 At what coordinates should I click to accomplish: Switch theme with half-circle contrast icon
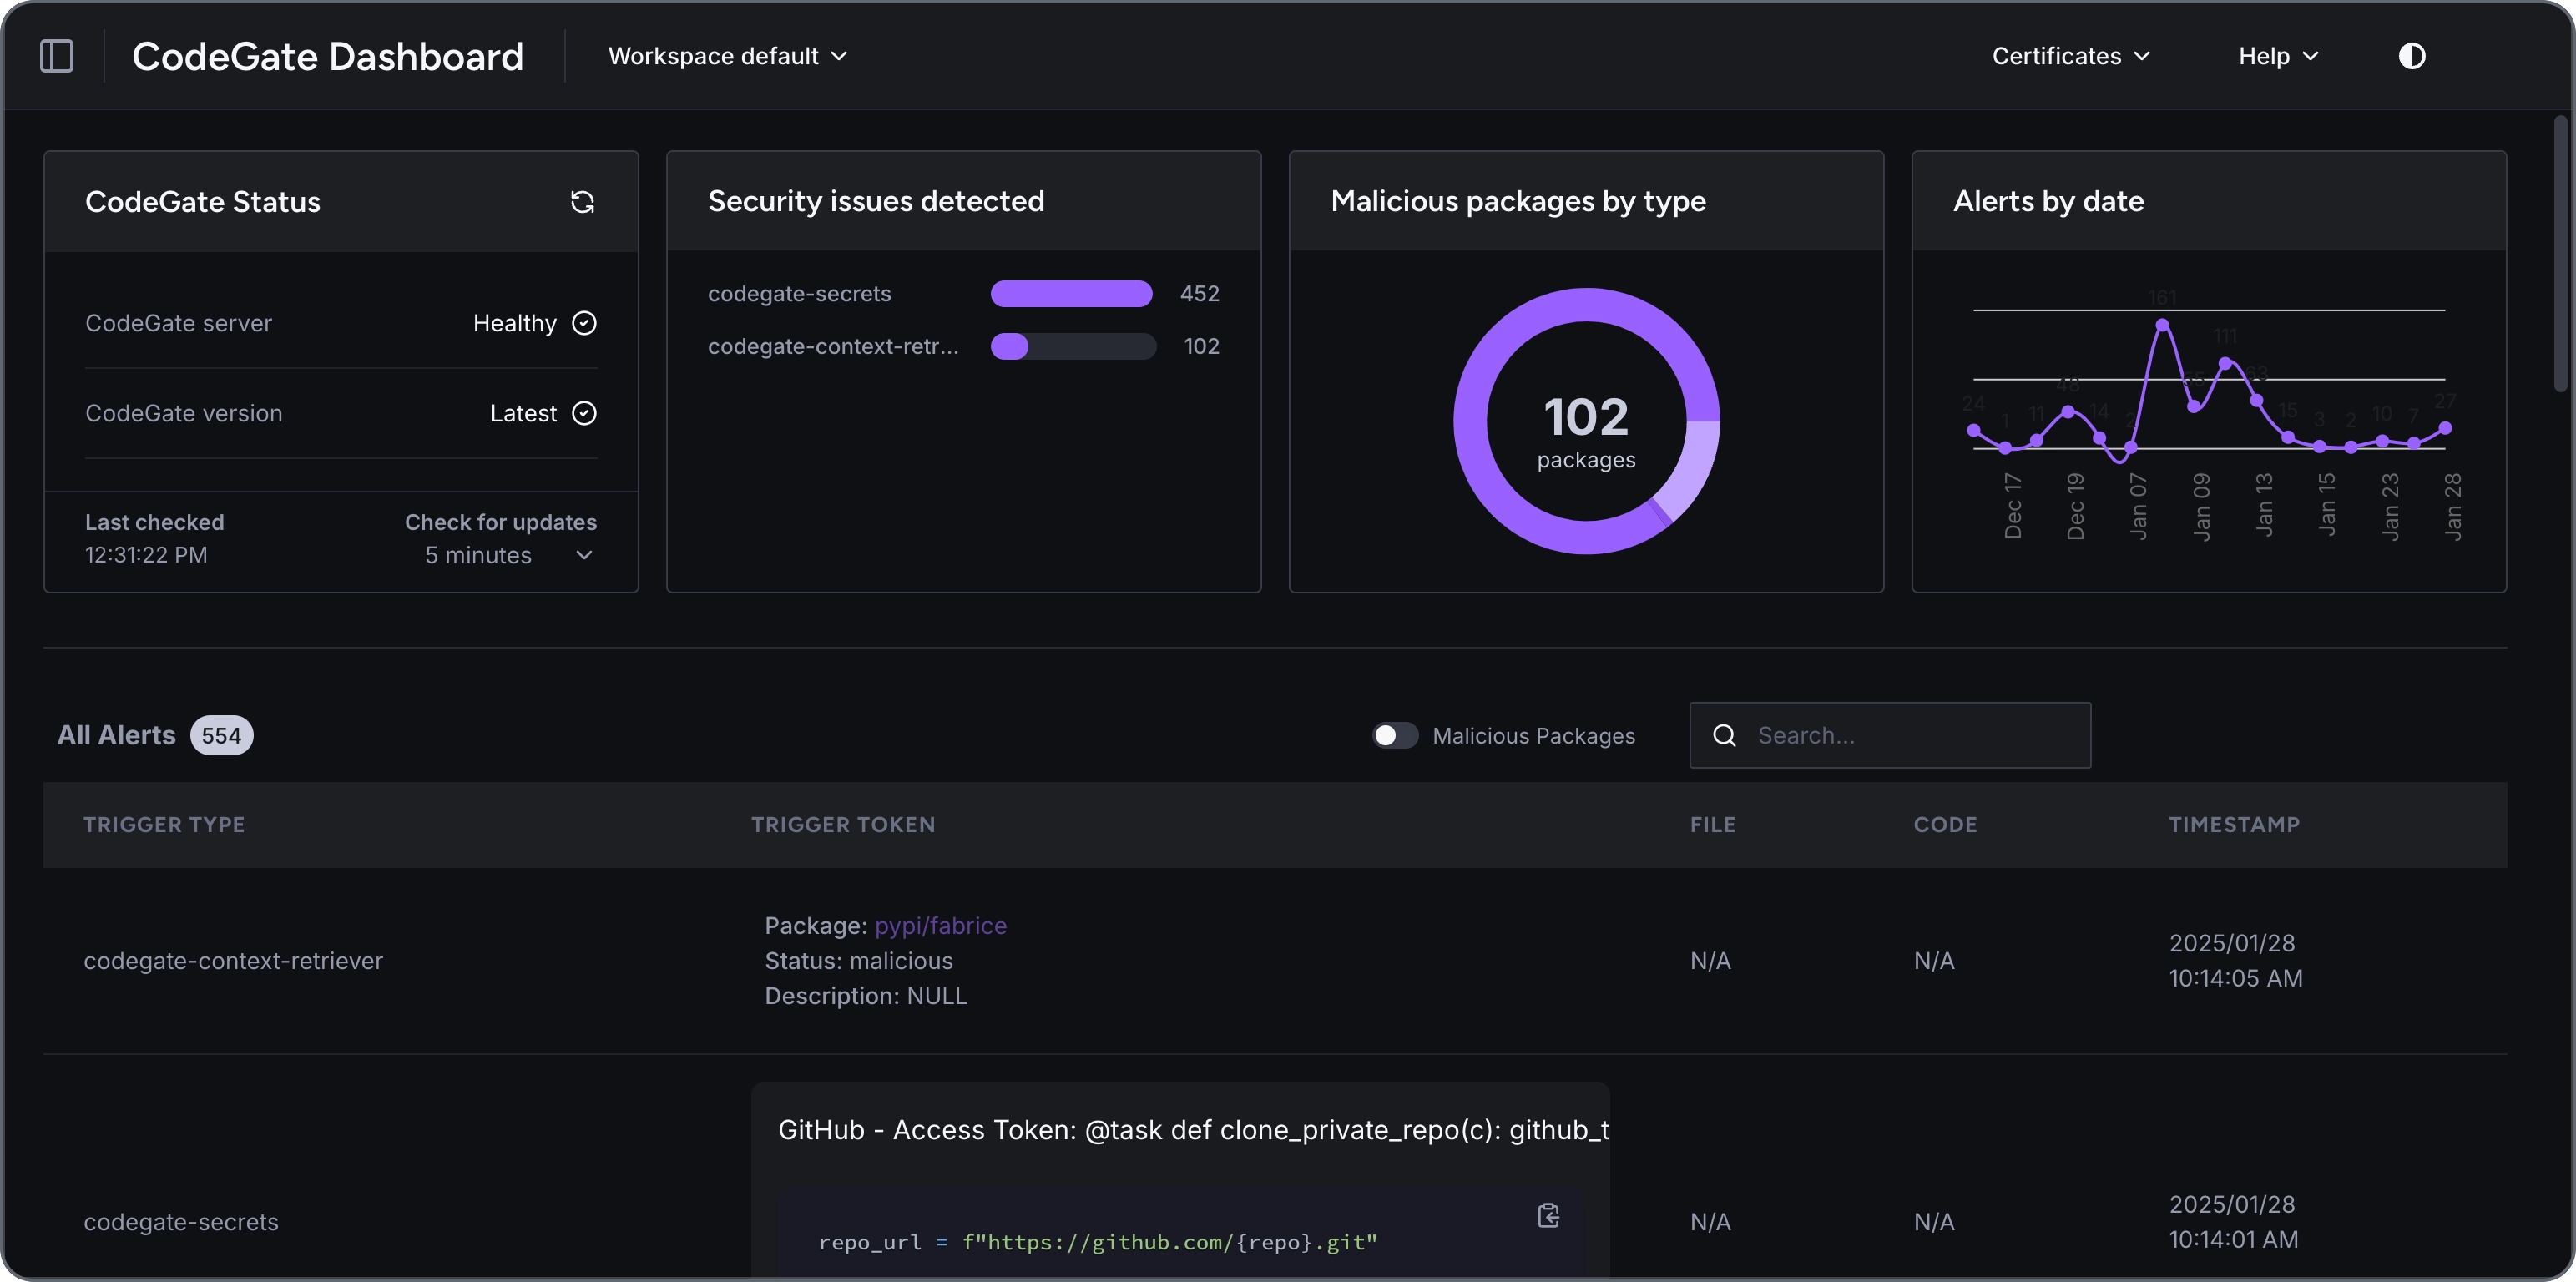[2411, 56]
